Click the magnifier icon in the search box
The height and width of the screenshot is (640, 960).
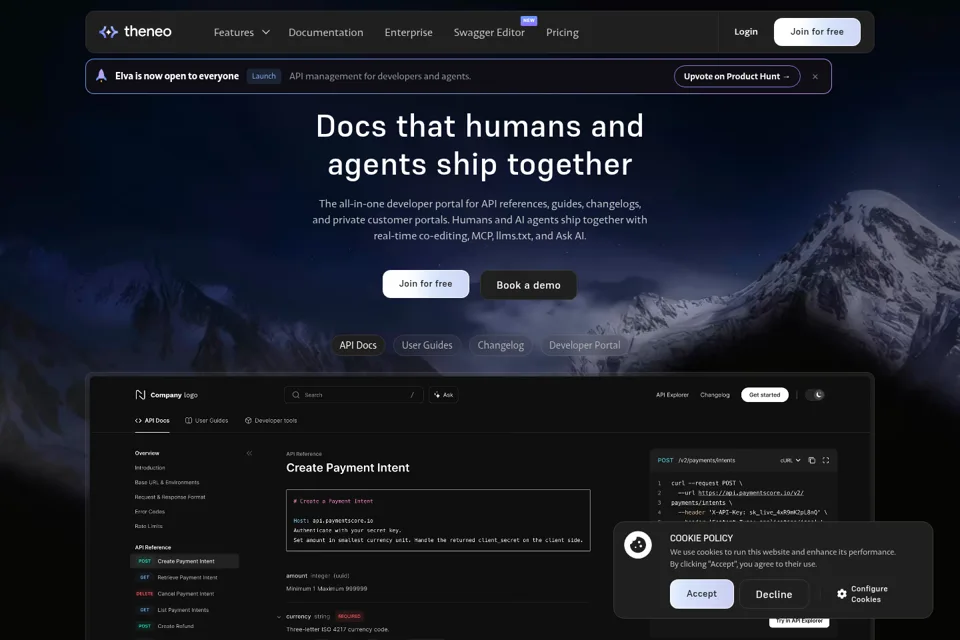pos(296,395)
